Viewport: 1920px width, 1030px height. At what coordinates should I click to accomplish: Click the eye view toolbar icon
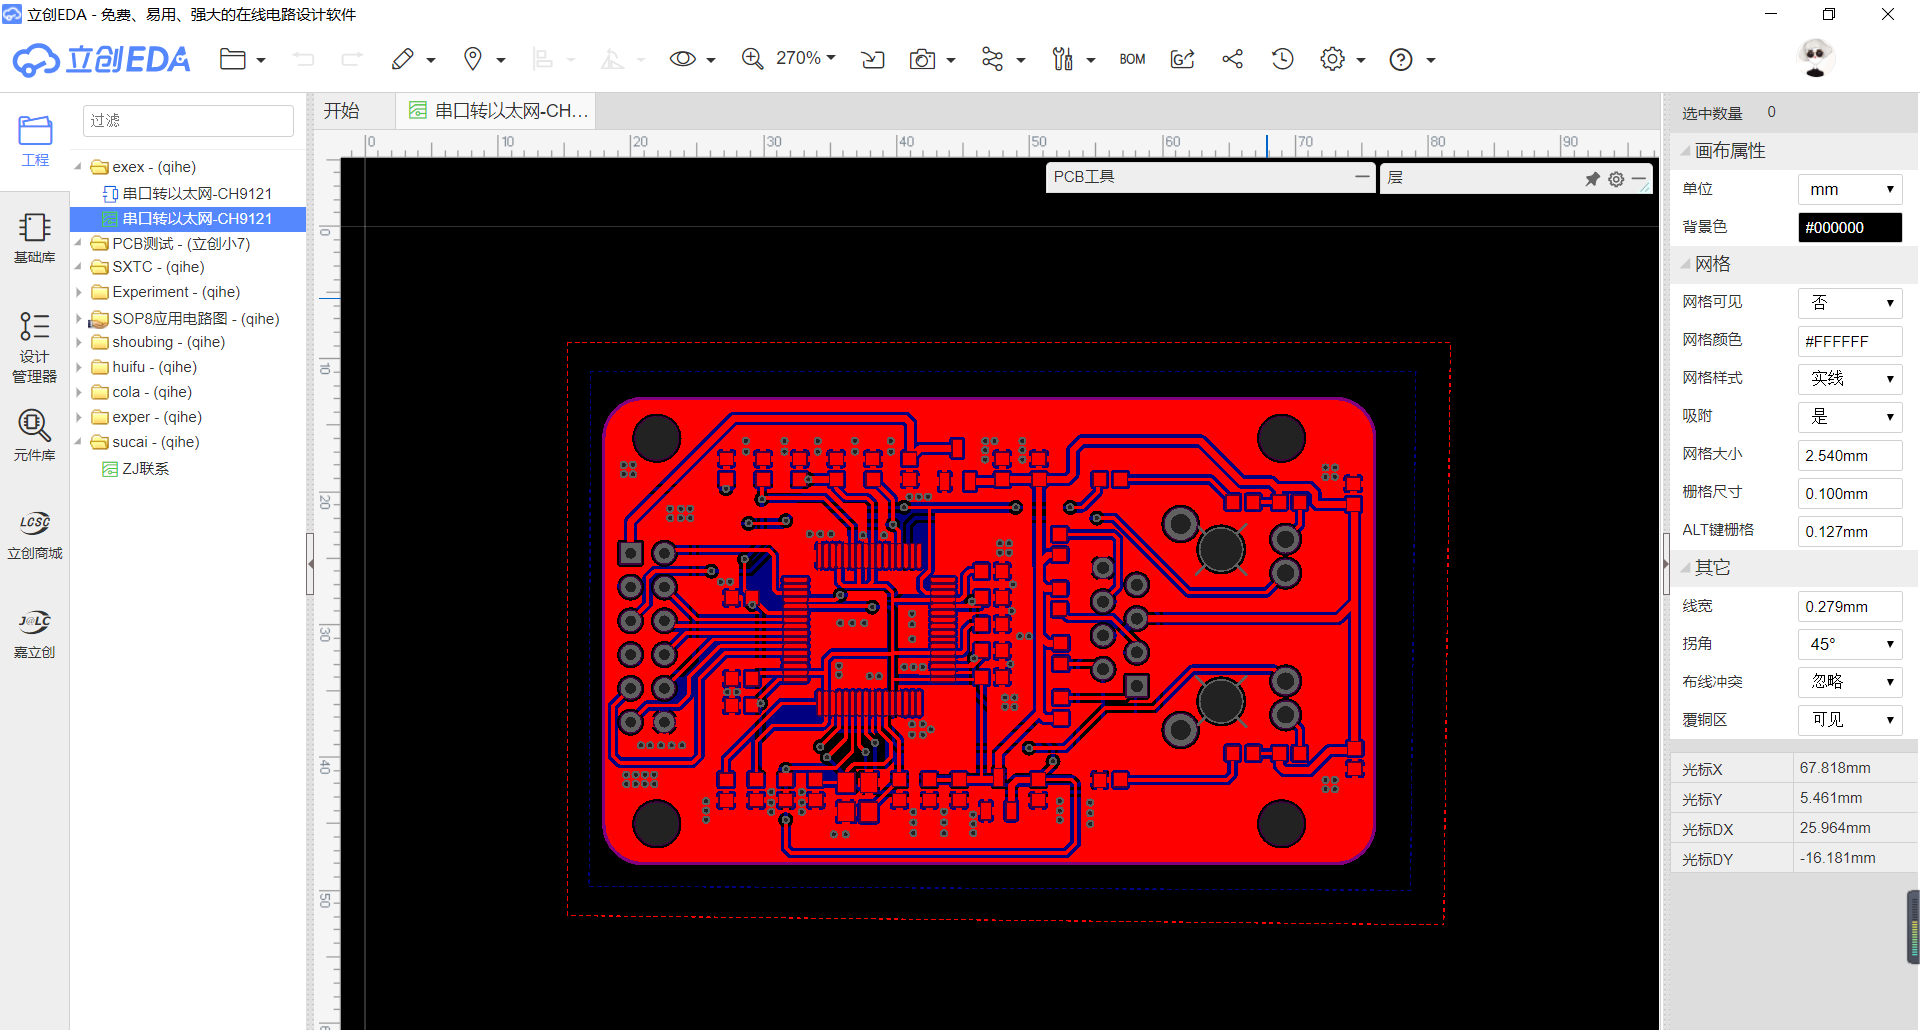coord(682,59)
